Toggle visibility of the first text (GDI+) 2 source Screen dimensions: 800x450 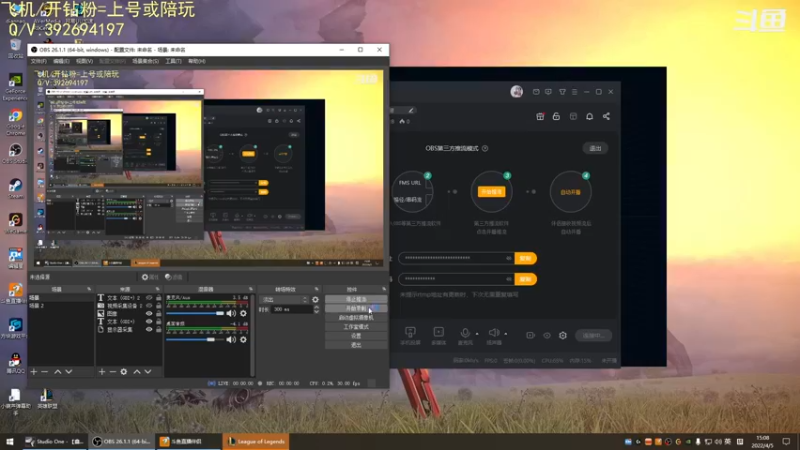[x=149, y=297]
